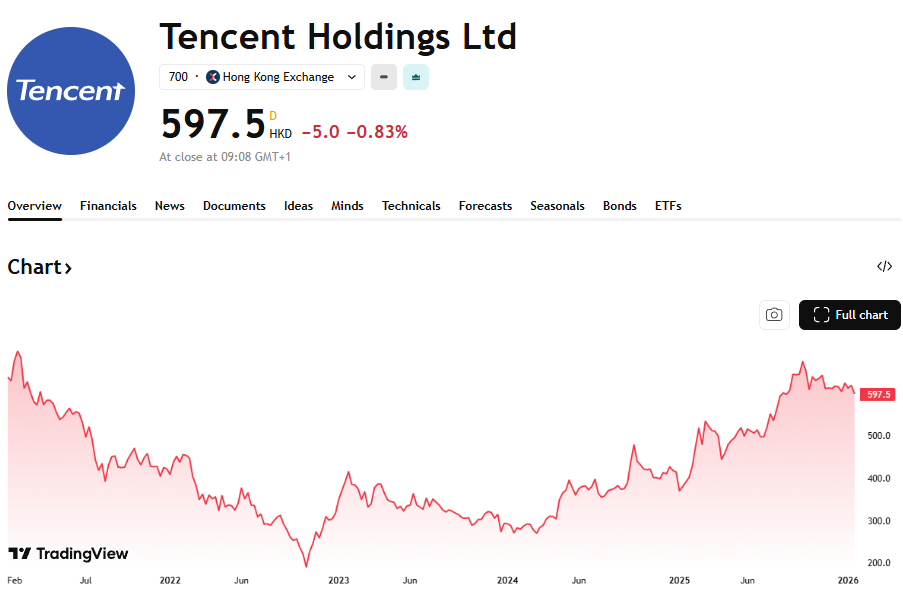Click the camera snapshot icon
This screenshot has width=903, height=592.
pos(774,315)
